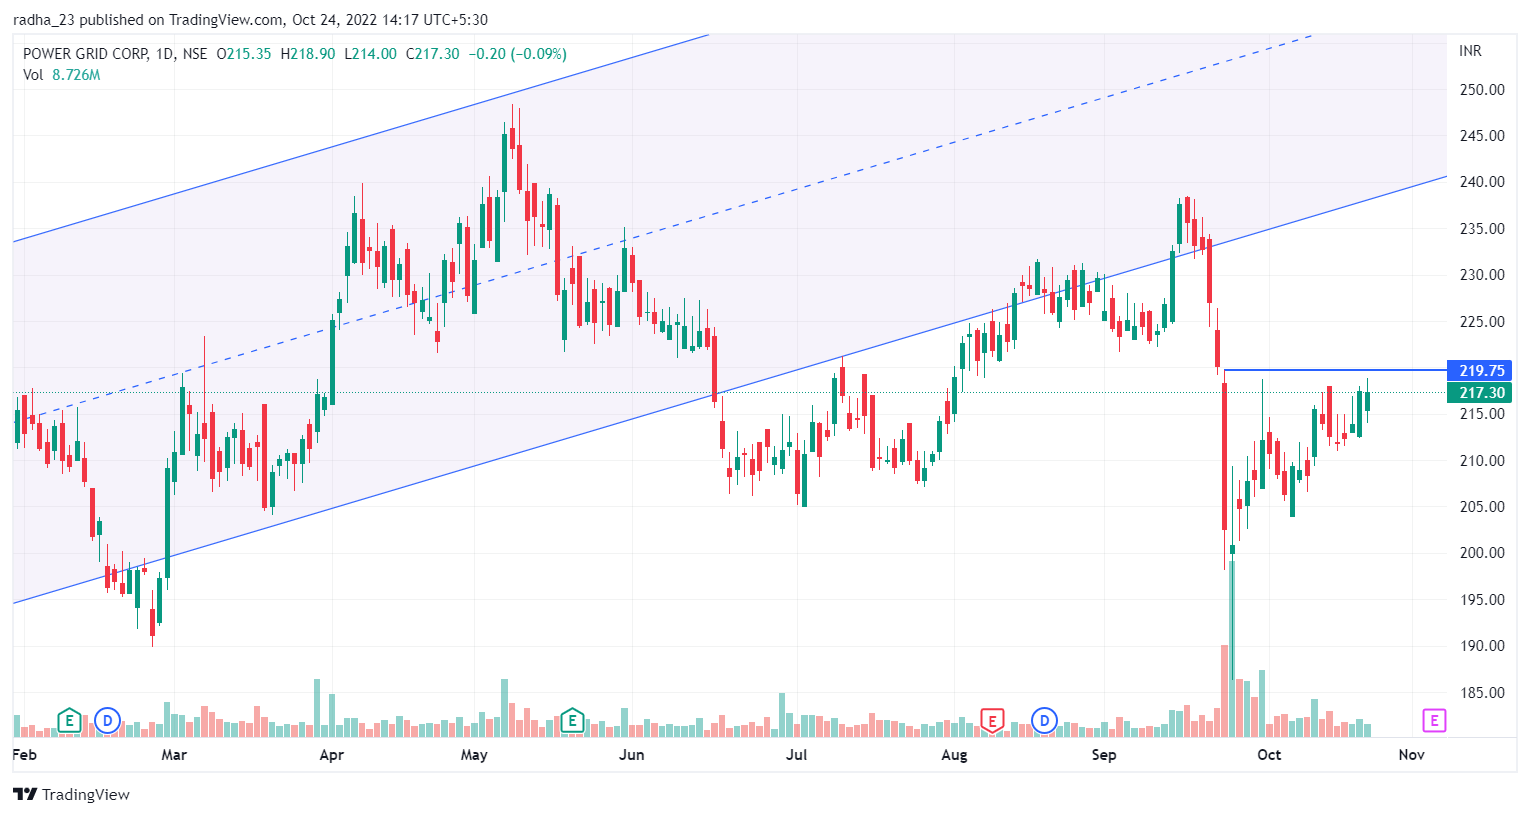Click the green earnings E marker in February

tap(69, 720)
